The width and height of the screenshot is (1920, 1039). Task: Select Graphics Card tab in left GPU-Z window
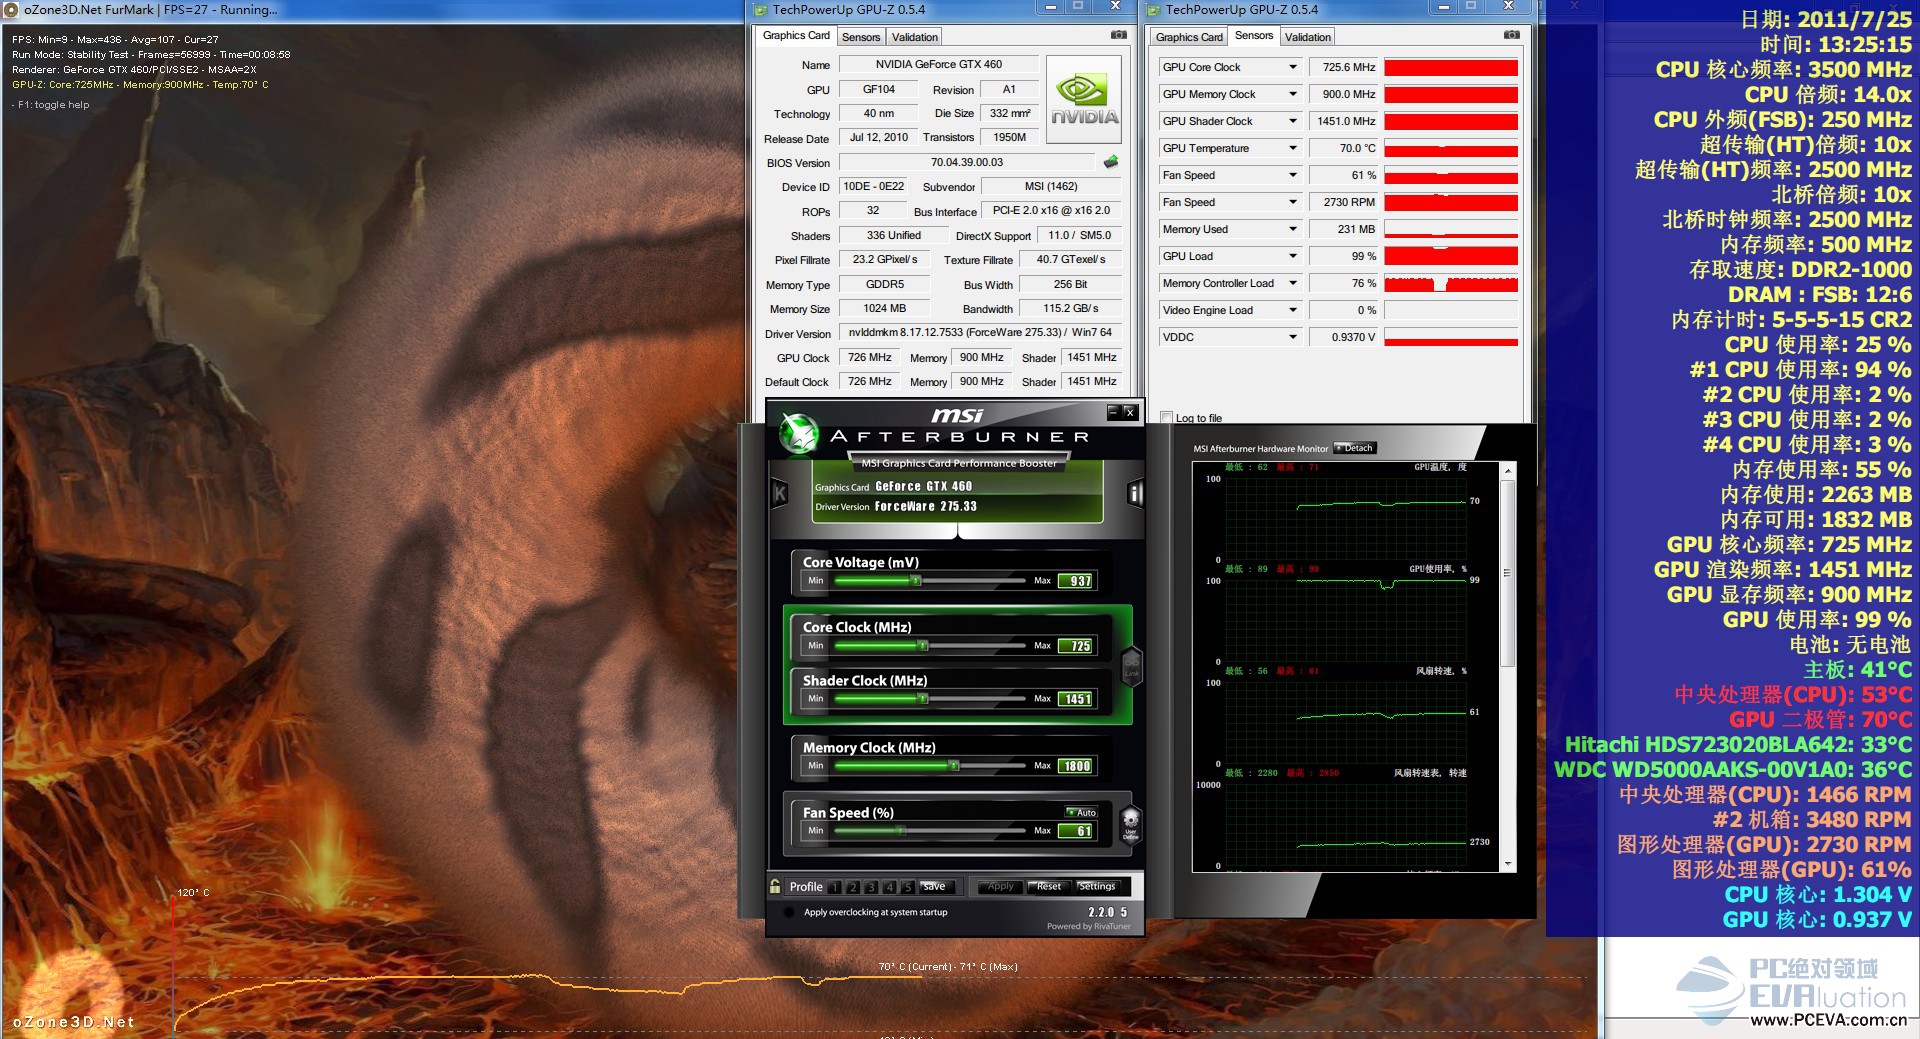[x=796, y=35]
